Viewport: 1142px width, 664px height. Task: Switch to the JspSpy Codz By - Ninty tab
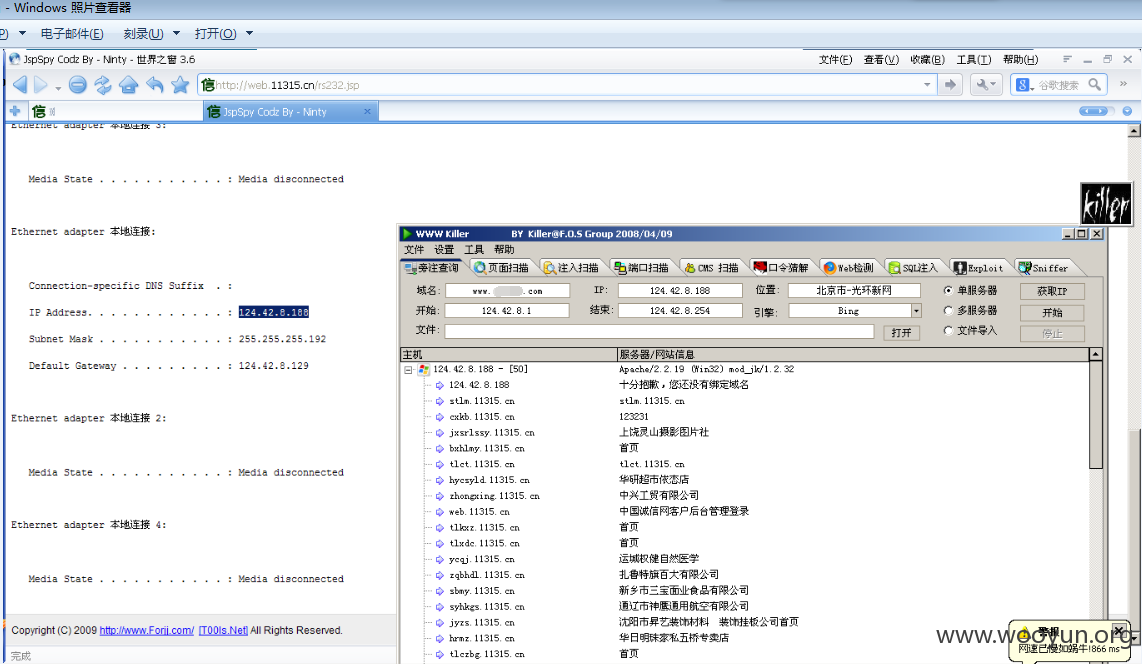pyautogui.click(x=290, y=111)
